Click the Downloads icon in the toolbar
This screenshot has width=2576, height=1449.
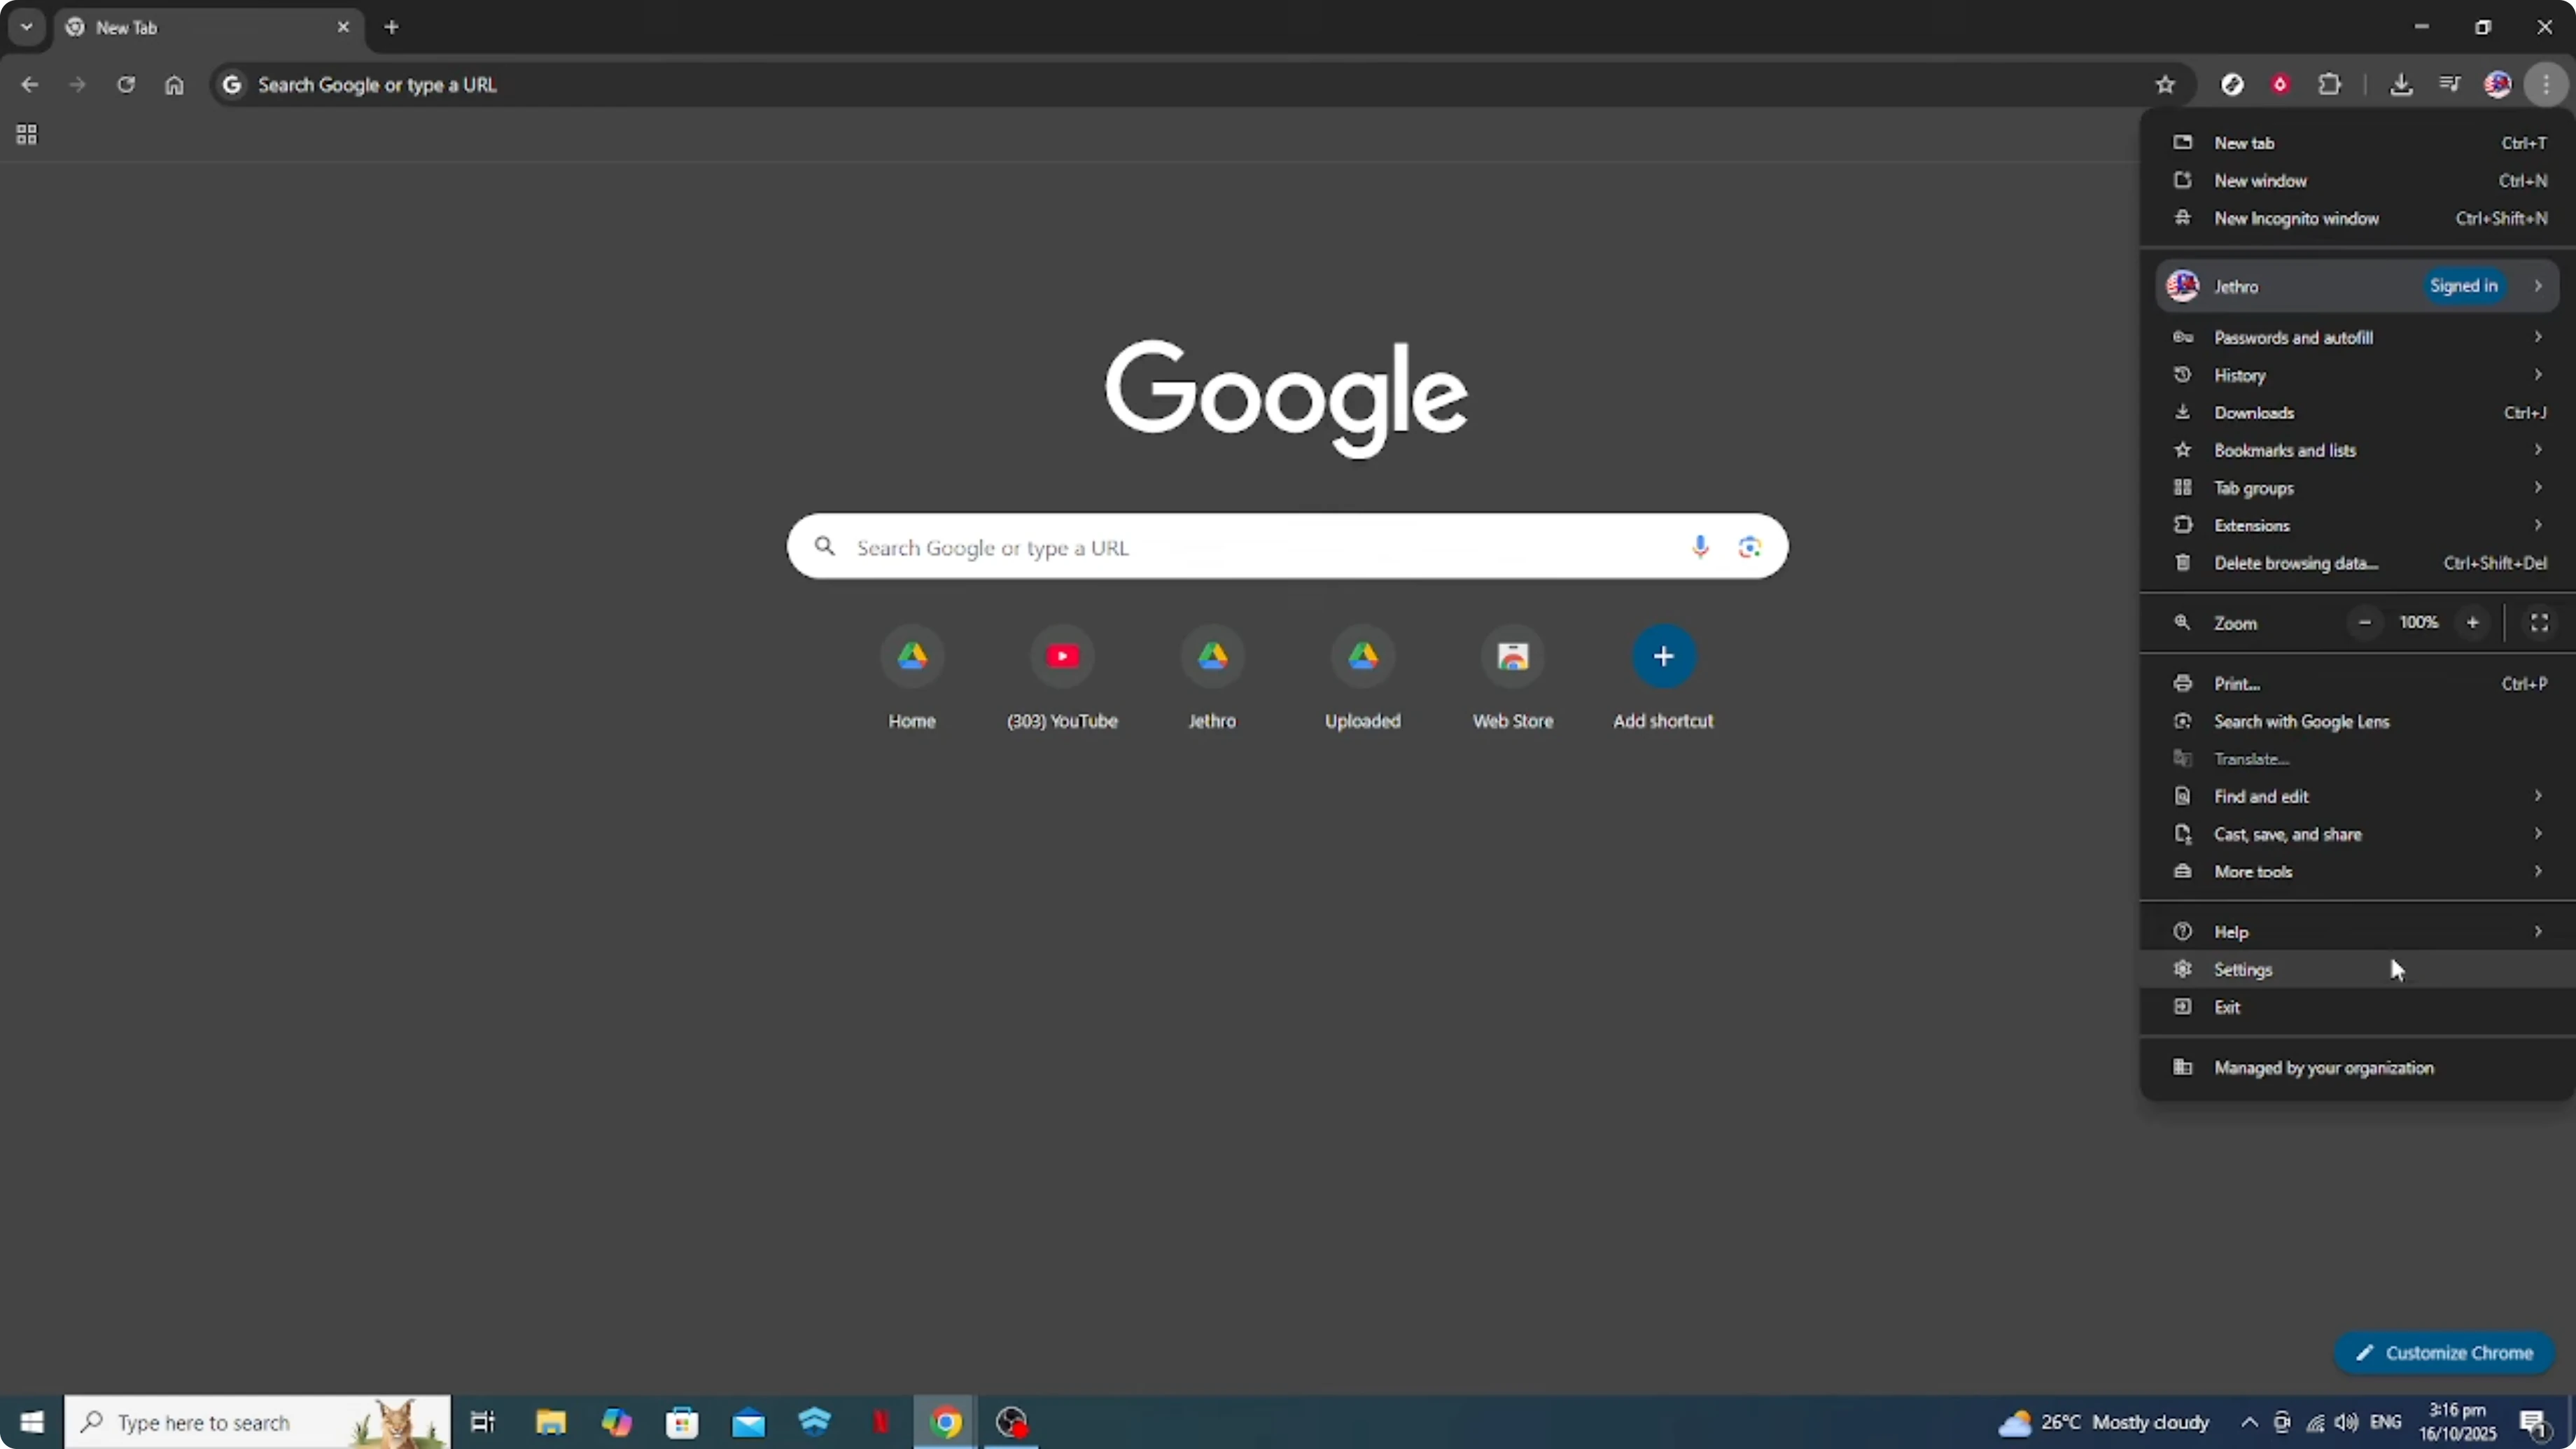pos(2403,84)
